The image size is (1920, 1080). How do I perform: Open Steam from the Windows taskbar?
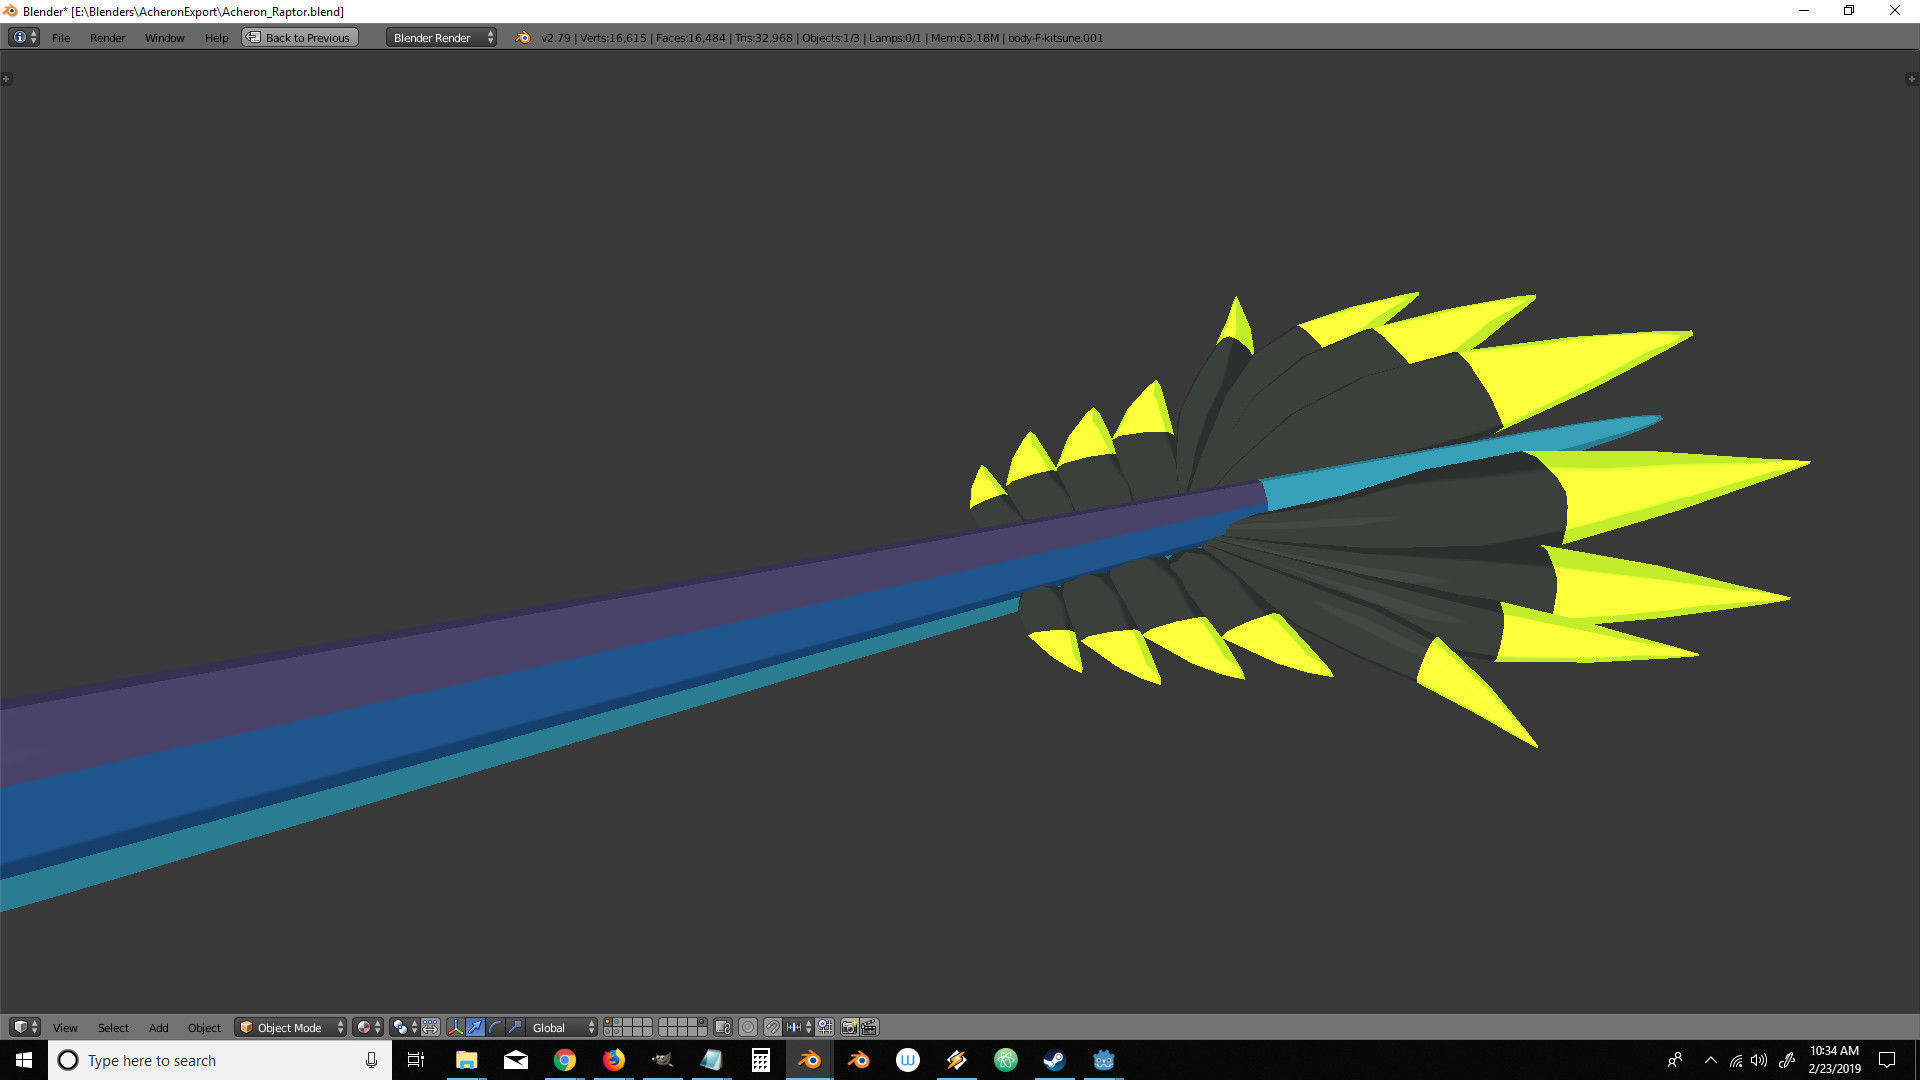pos(1054,1060)
